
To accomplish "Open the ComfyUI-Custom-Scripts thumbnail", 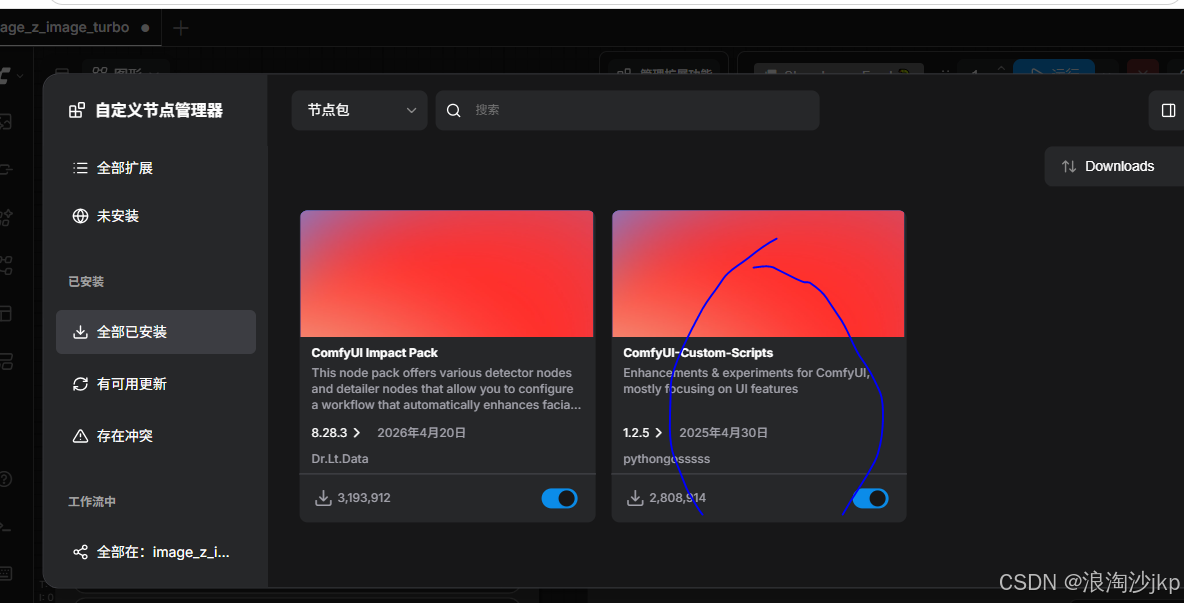I will (758, 273).
